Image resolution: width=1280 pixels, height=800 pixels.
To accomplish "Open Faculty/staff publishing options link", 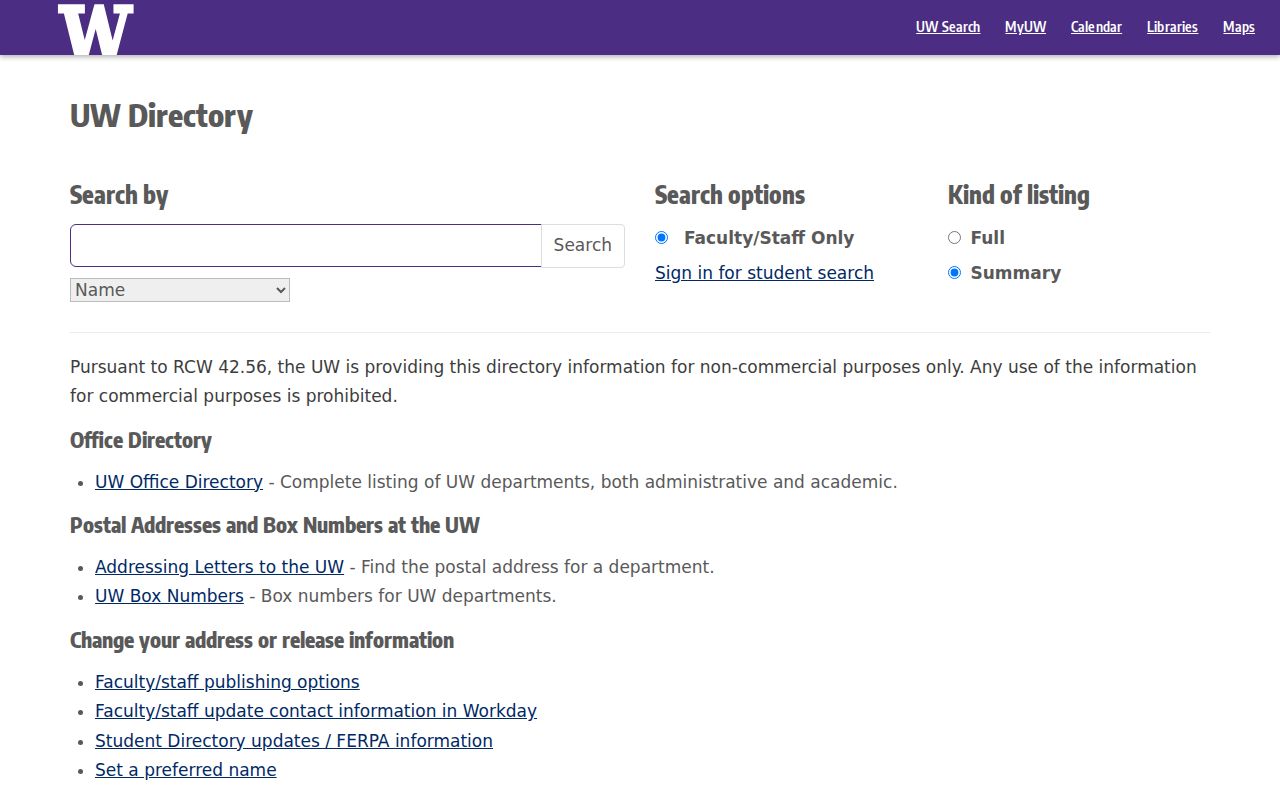I will click(227, 682).
